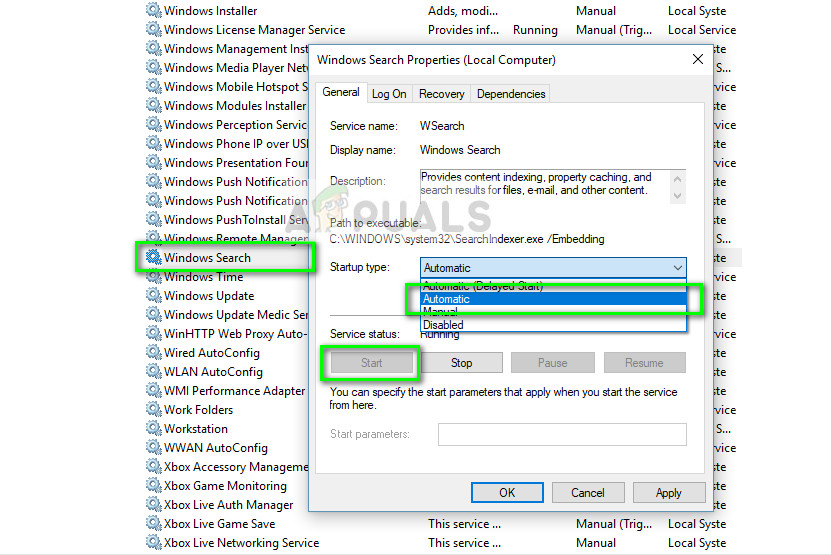This screenshot has height=555, width=831.
Task: Confirm the dialog with OK
Action: pos(507,492)
